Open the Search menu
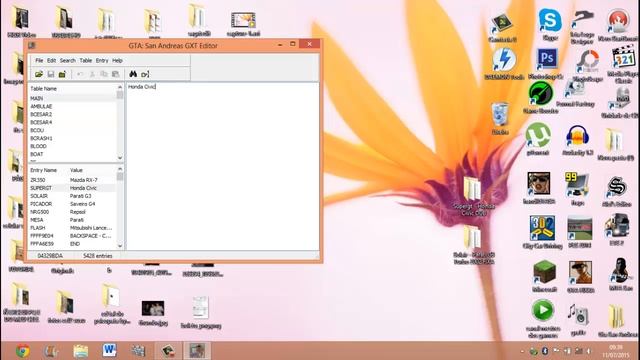This screenshot has width=640, height=360. click(68, 60)
